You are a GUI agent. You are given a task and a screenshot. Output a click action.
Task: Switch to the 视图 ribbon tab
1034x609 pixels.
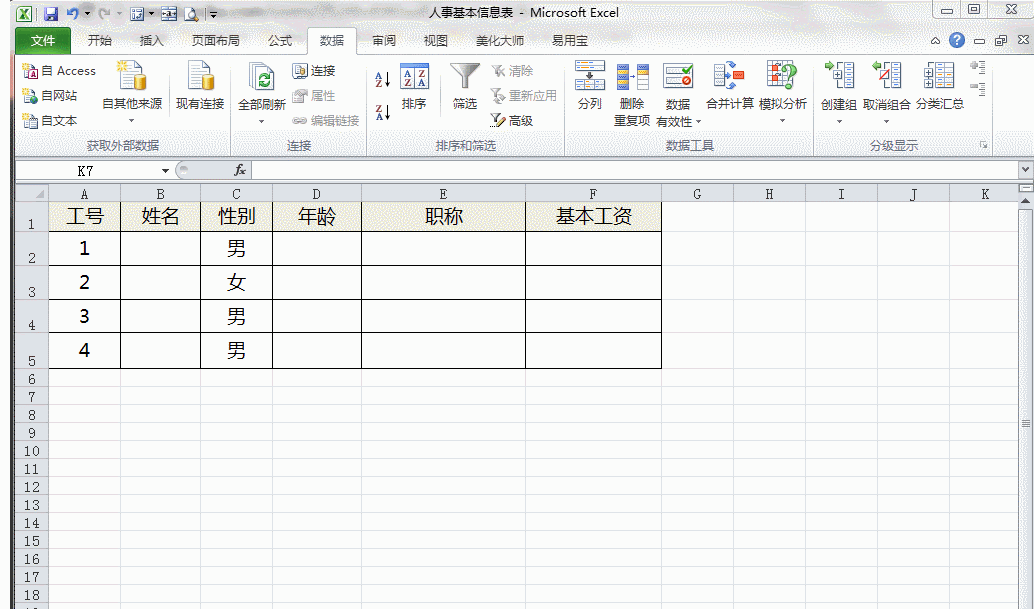(x=435, y=41)
